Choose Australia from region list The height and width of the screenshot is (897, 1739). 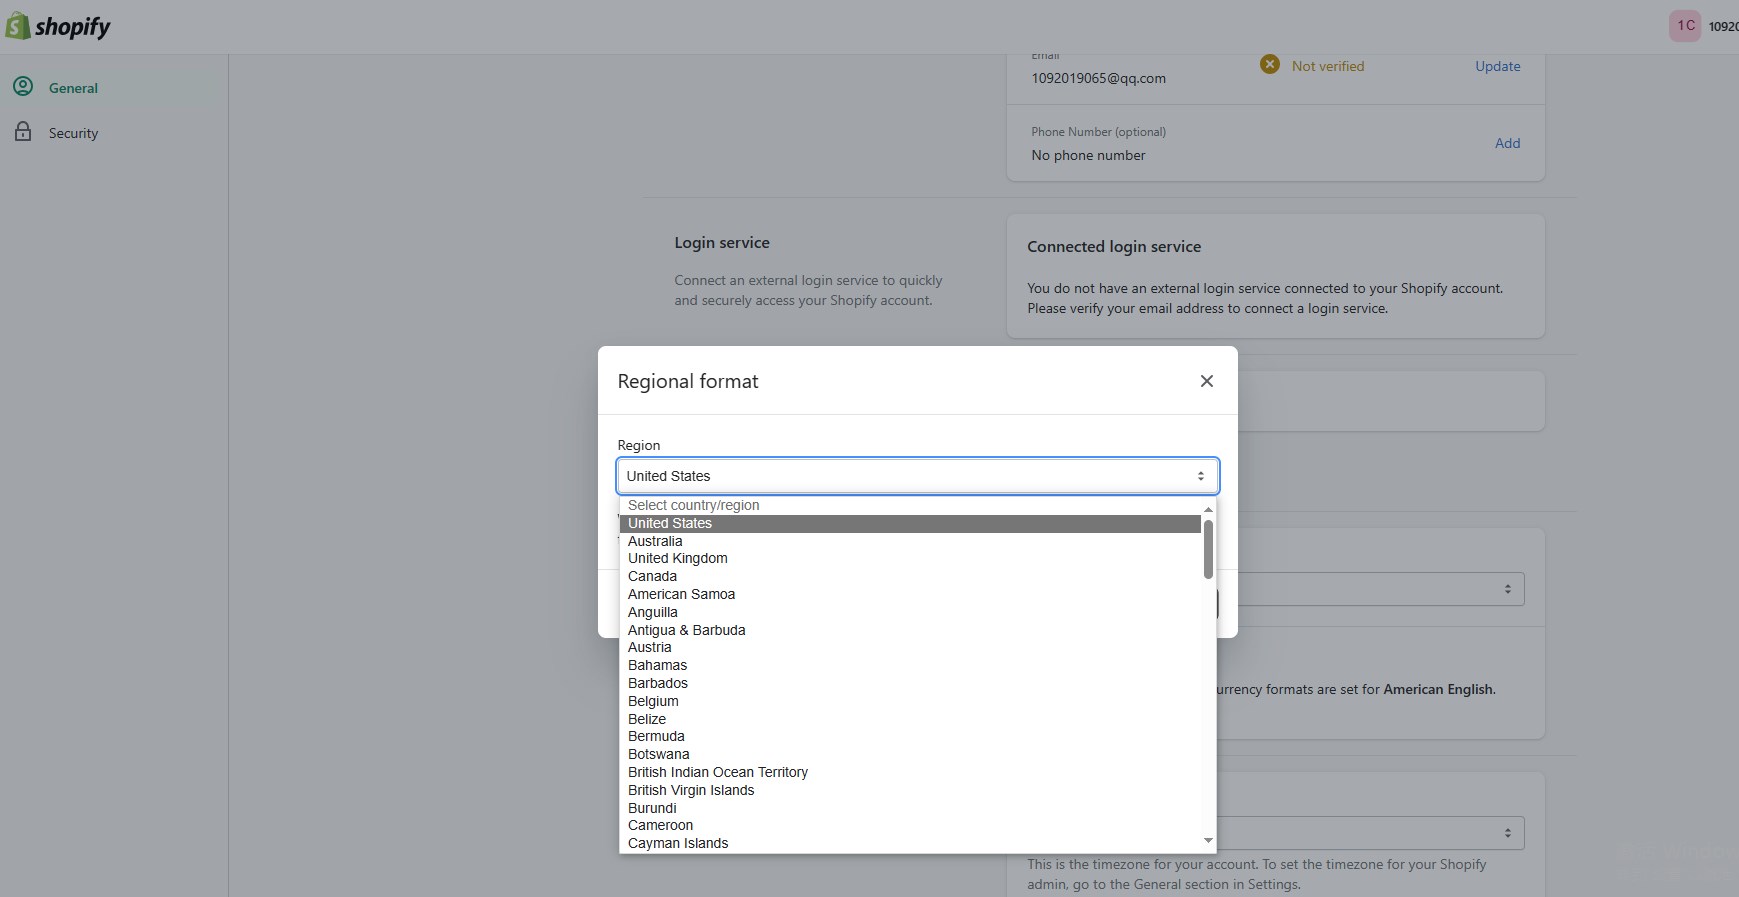tap(910, 541)
